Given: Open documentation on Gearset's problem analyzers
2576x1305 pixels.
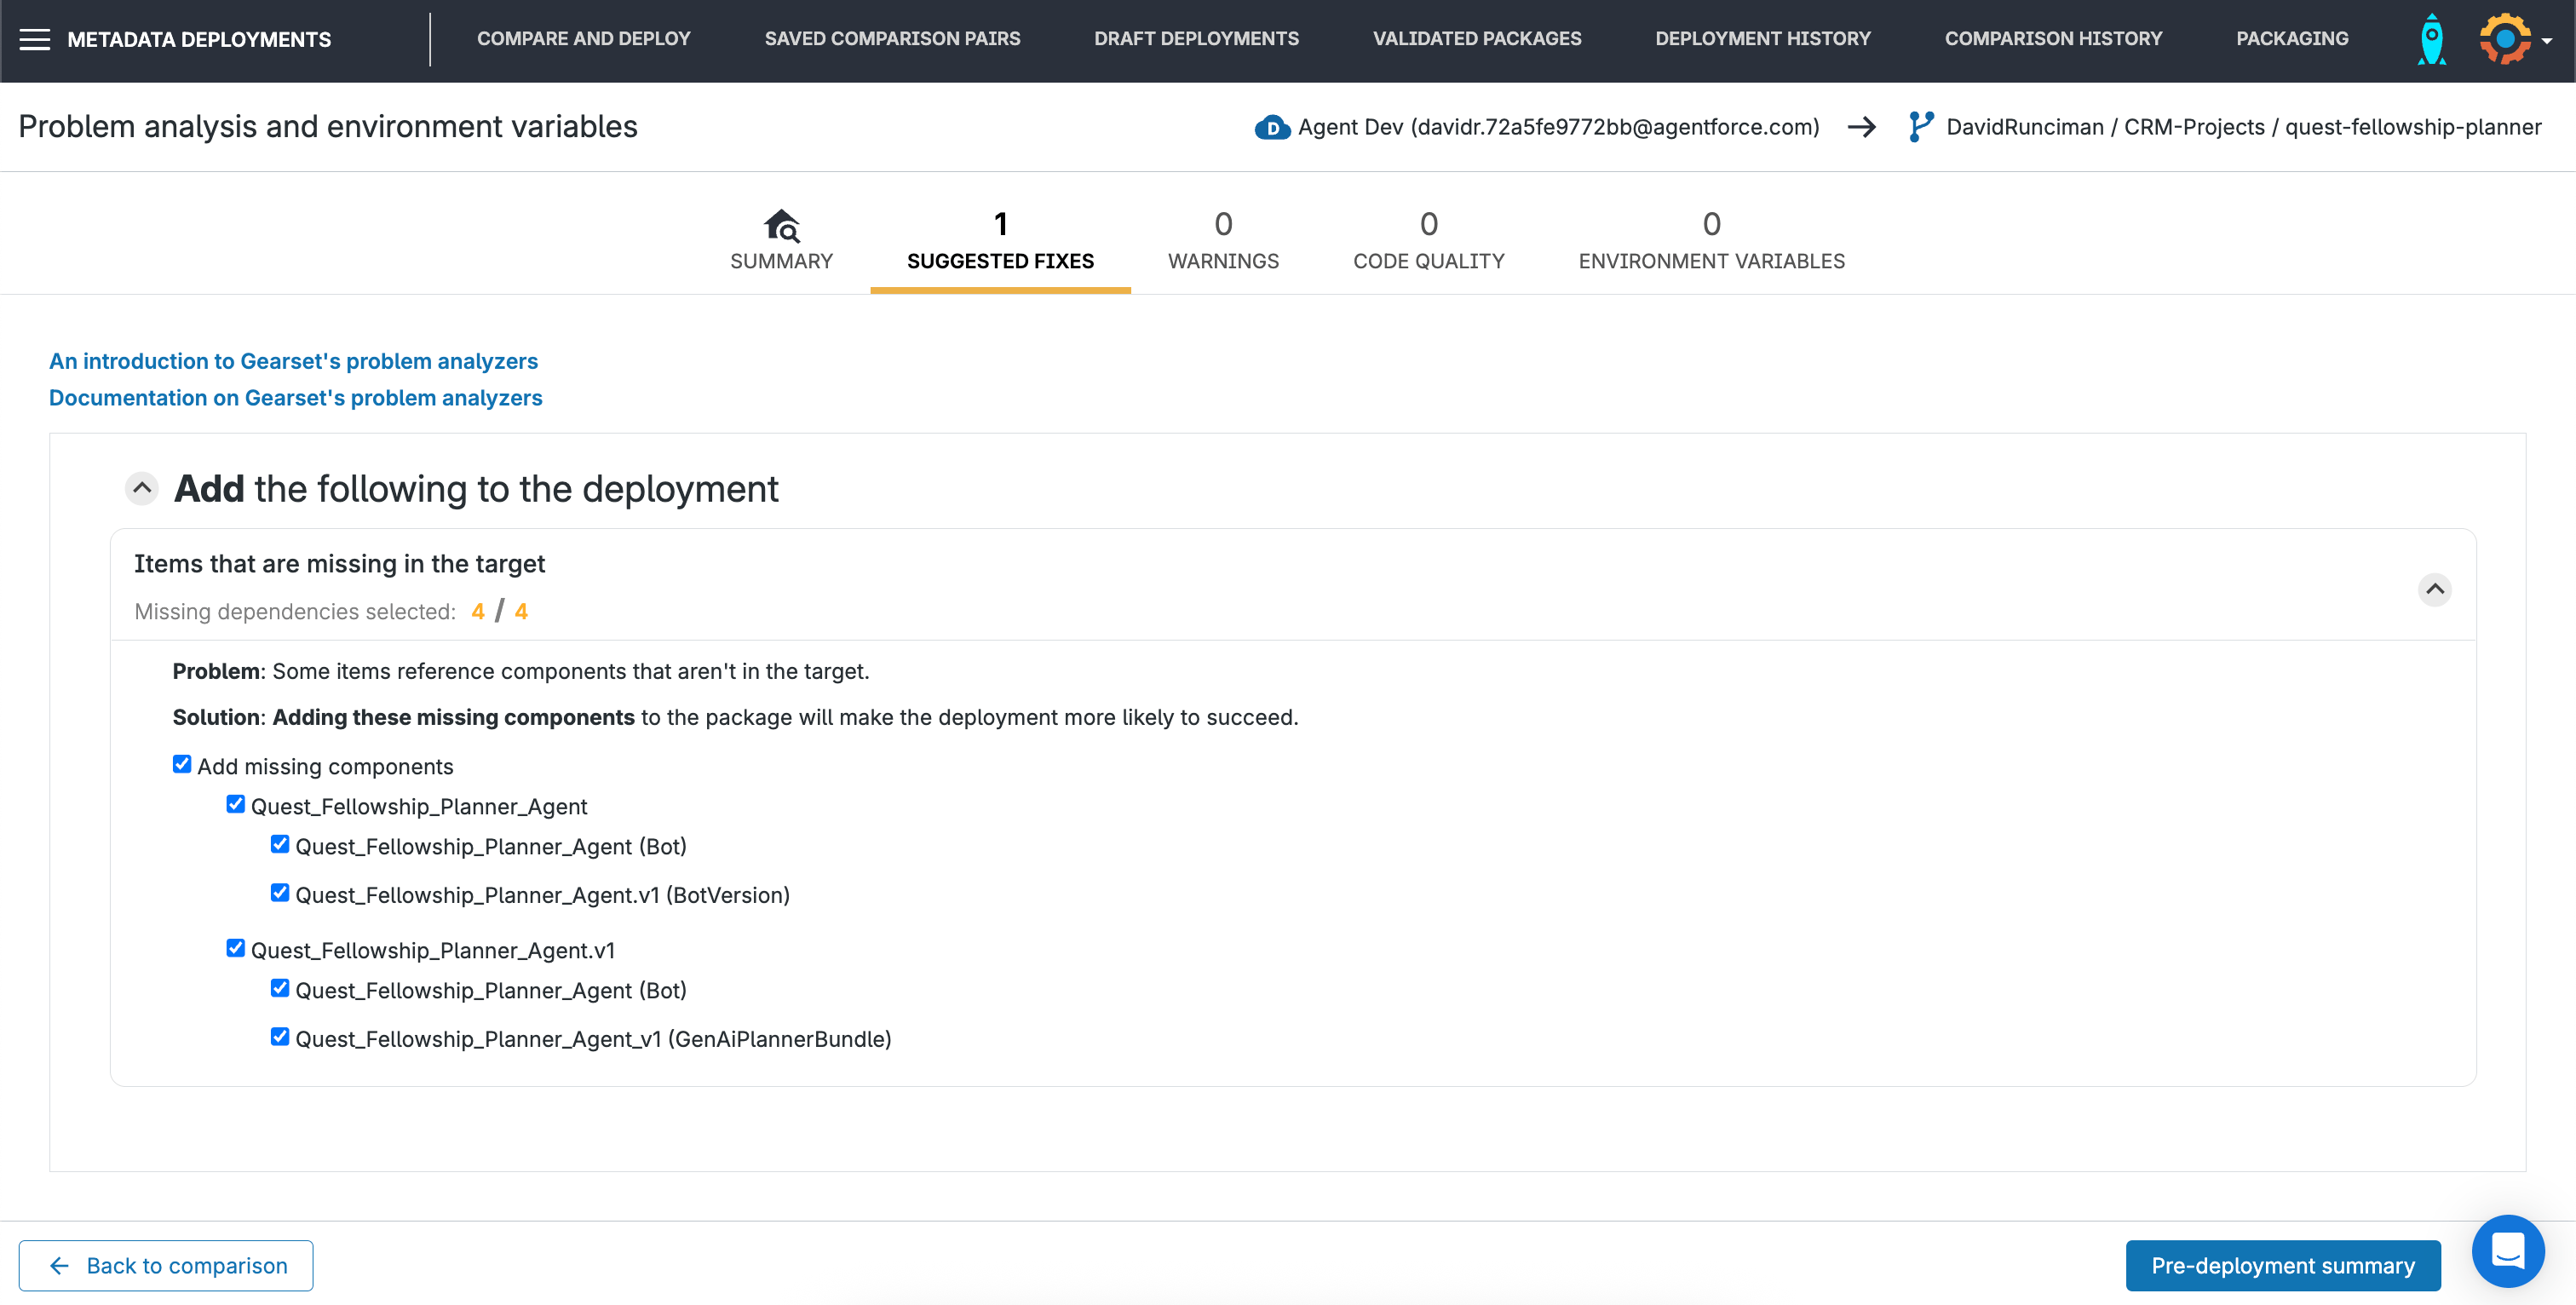Looking at the screenshot, I should point(295,397).
